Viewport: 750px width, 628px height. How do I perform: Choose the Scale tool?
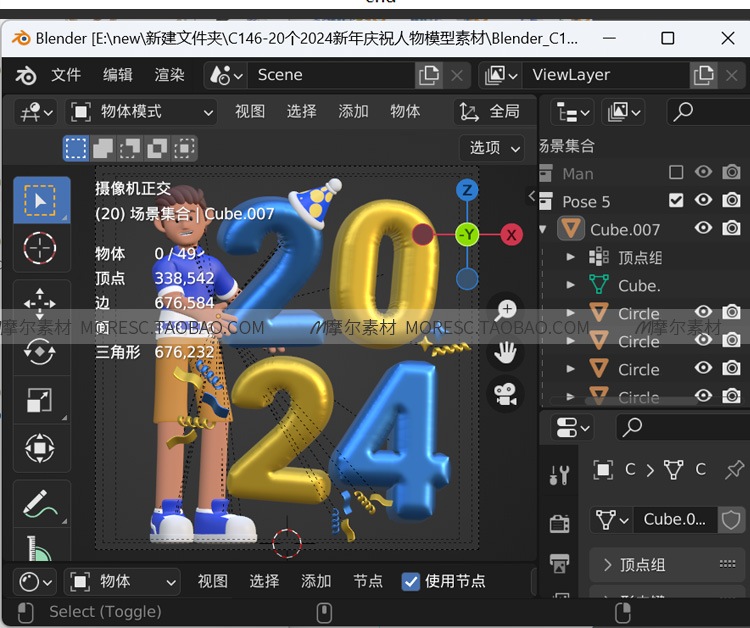tap(40, 400)
